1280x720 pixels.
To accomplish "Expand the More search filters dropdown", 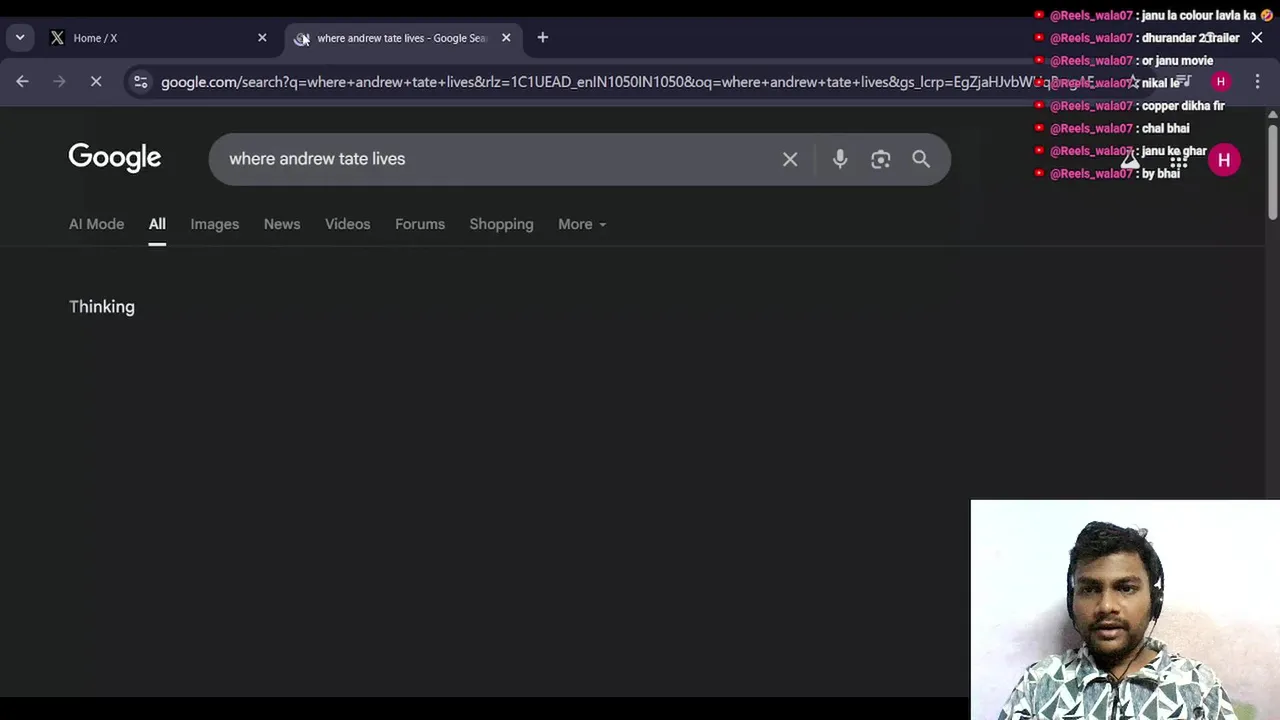I will (x=582, y=224).
